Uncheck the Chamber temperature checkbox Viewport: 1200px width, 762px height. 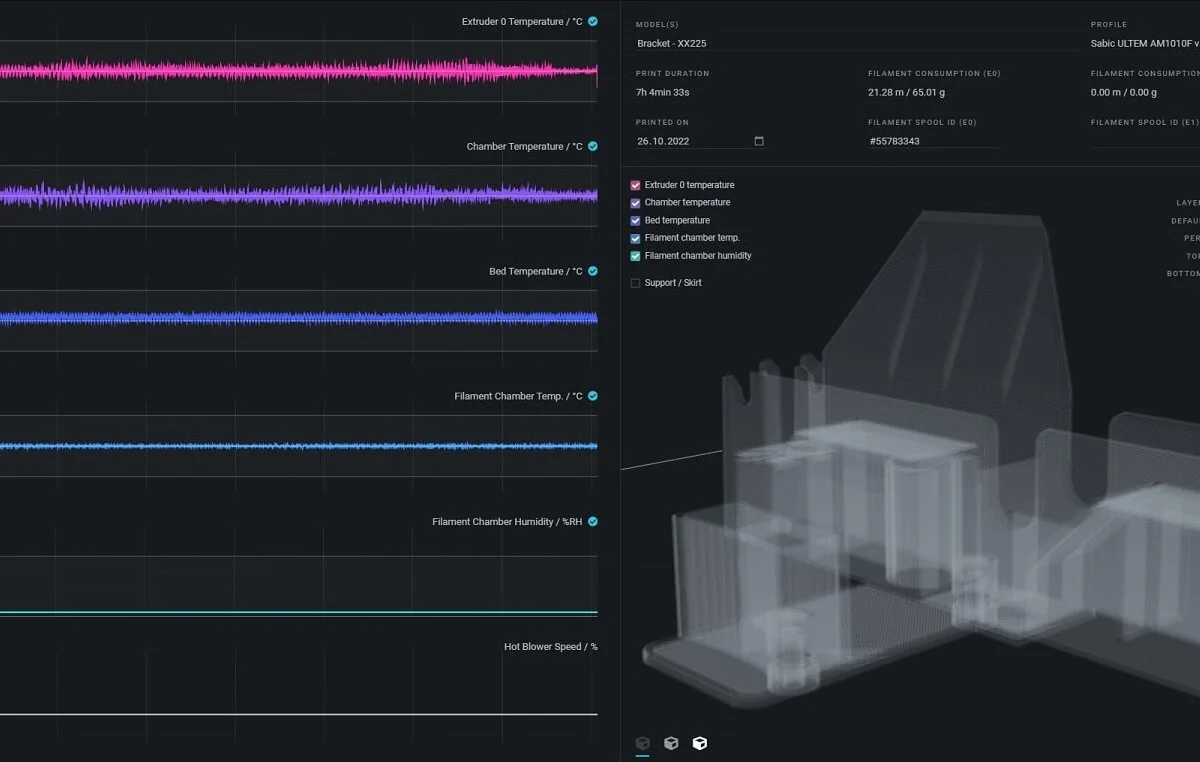(x=635, y=203)
